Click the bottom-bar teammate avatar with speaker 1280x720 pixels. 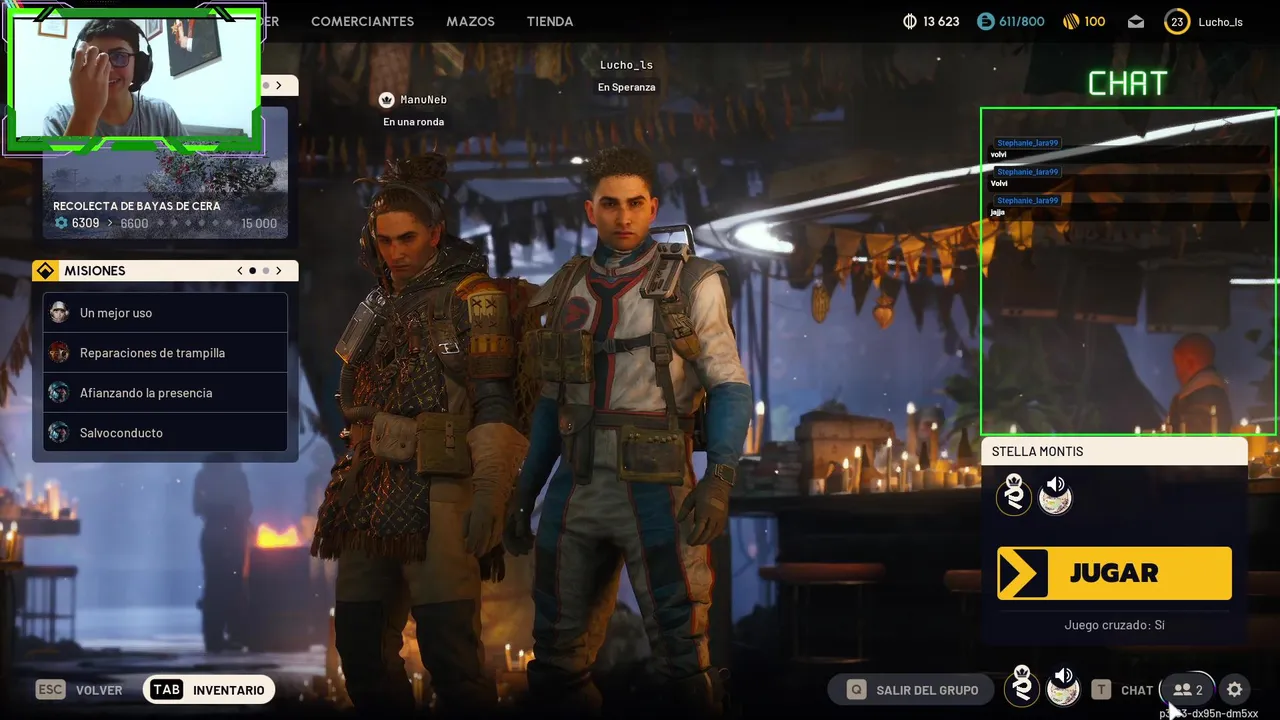[1064, 686]
